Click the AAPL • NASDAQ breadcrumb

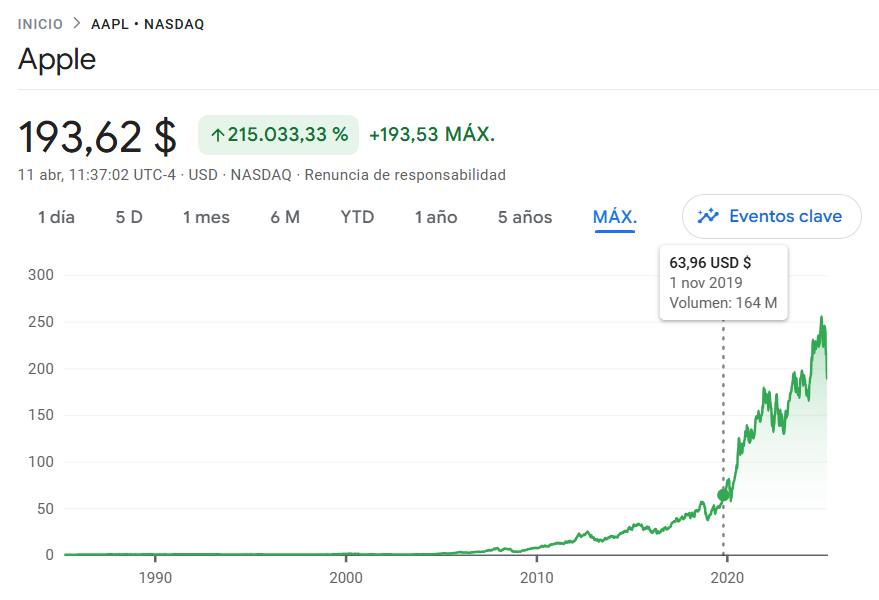[x=147, y=24]
